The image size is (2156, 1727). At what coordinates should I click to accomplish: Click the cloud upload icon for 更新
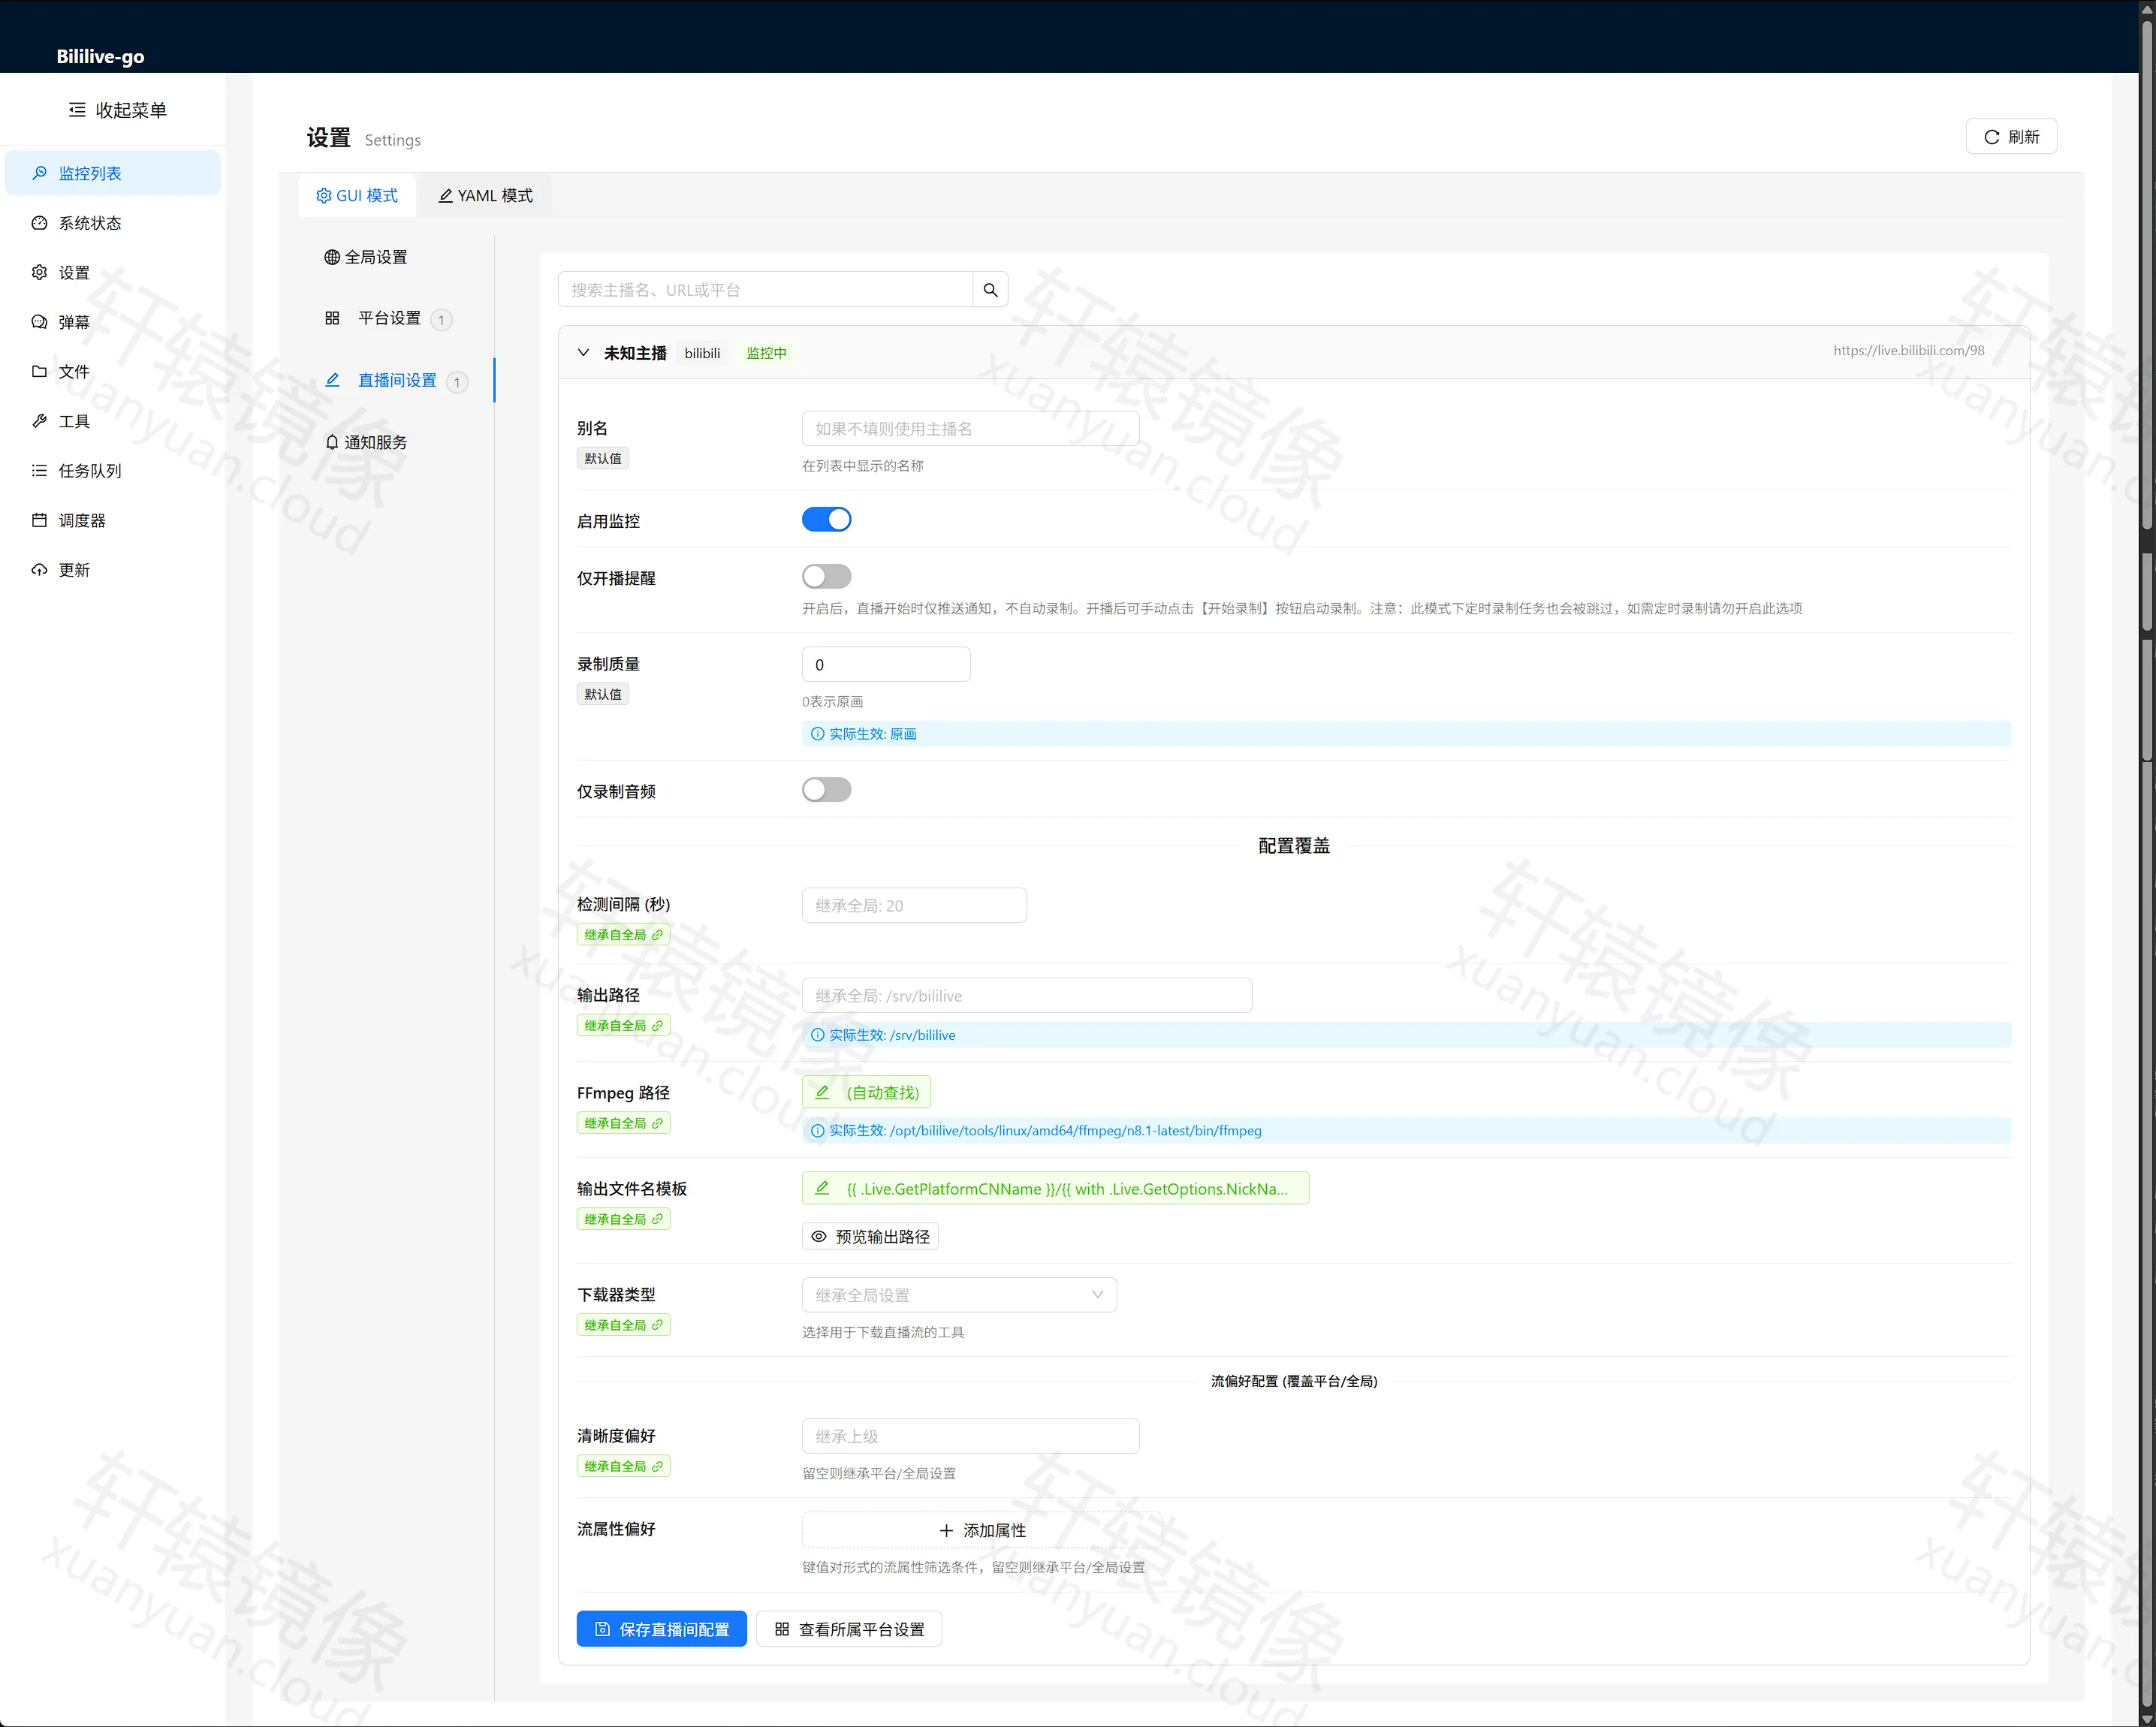pyautogui.click(x=39, y=570)
